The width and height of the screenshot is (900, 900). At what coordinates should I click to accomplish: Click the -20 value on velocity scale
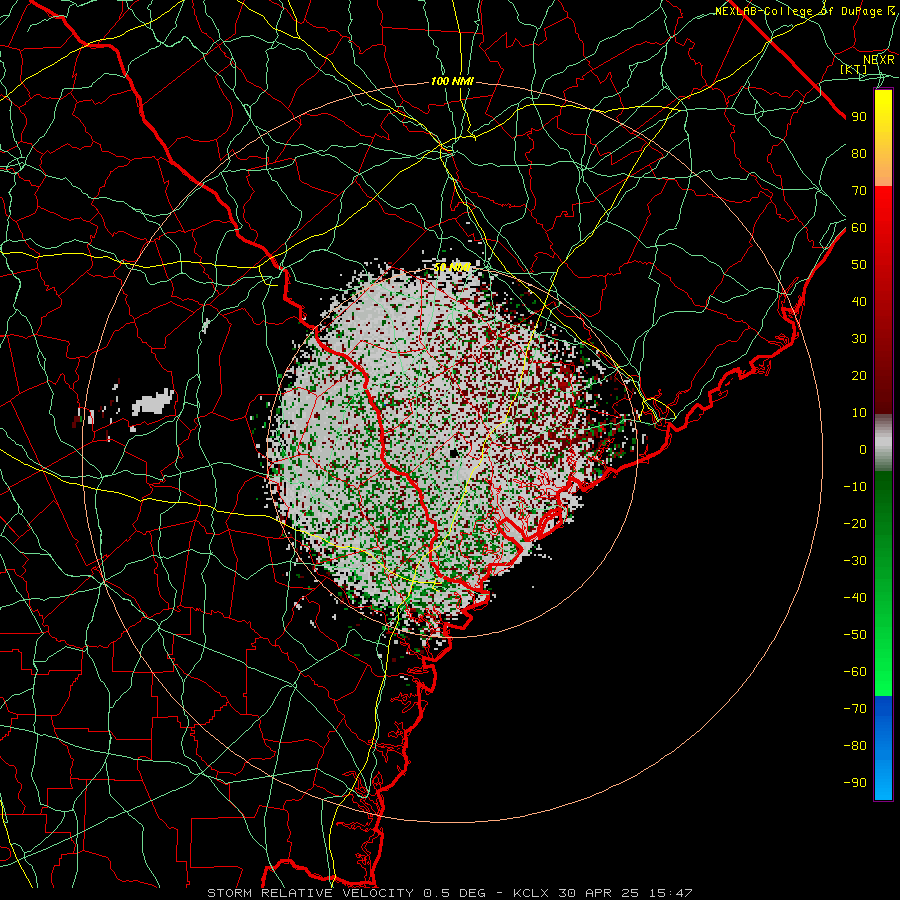pyautogui.click(x=855, y=524)
